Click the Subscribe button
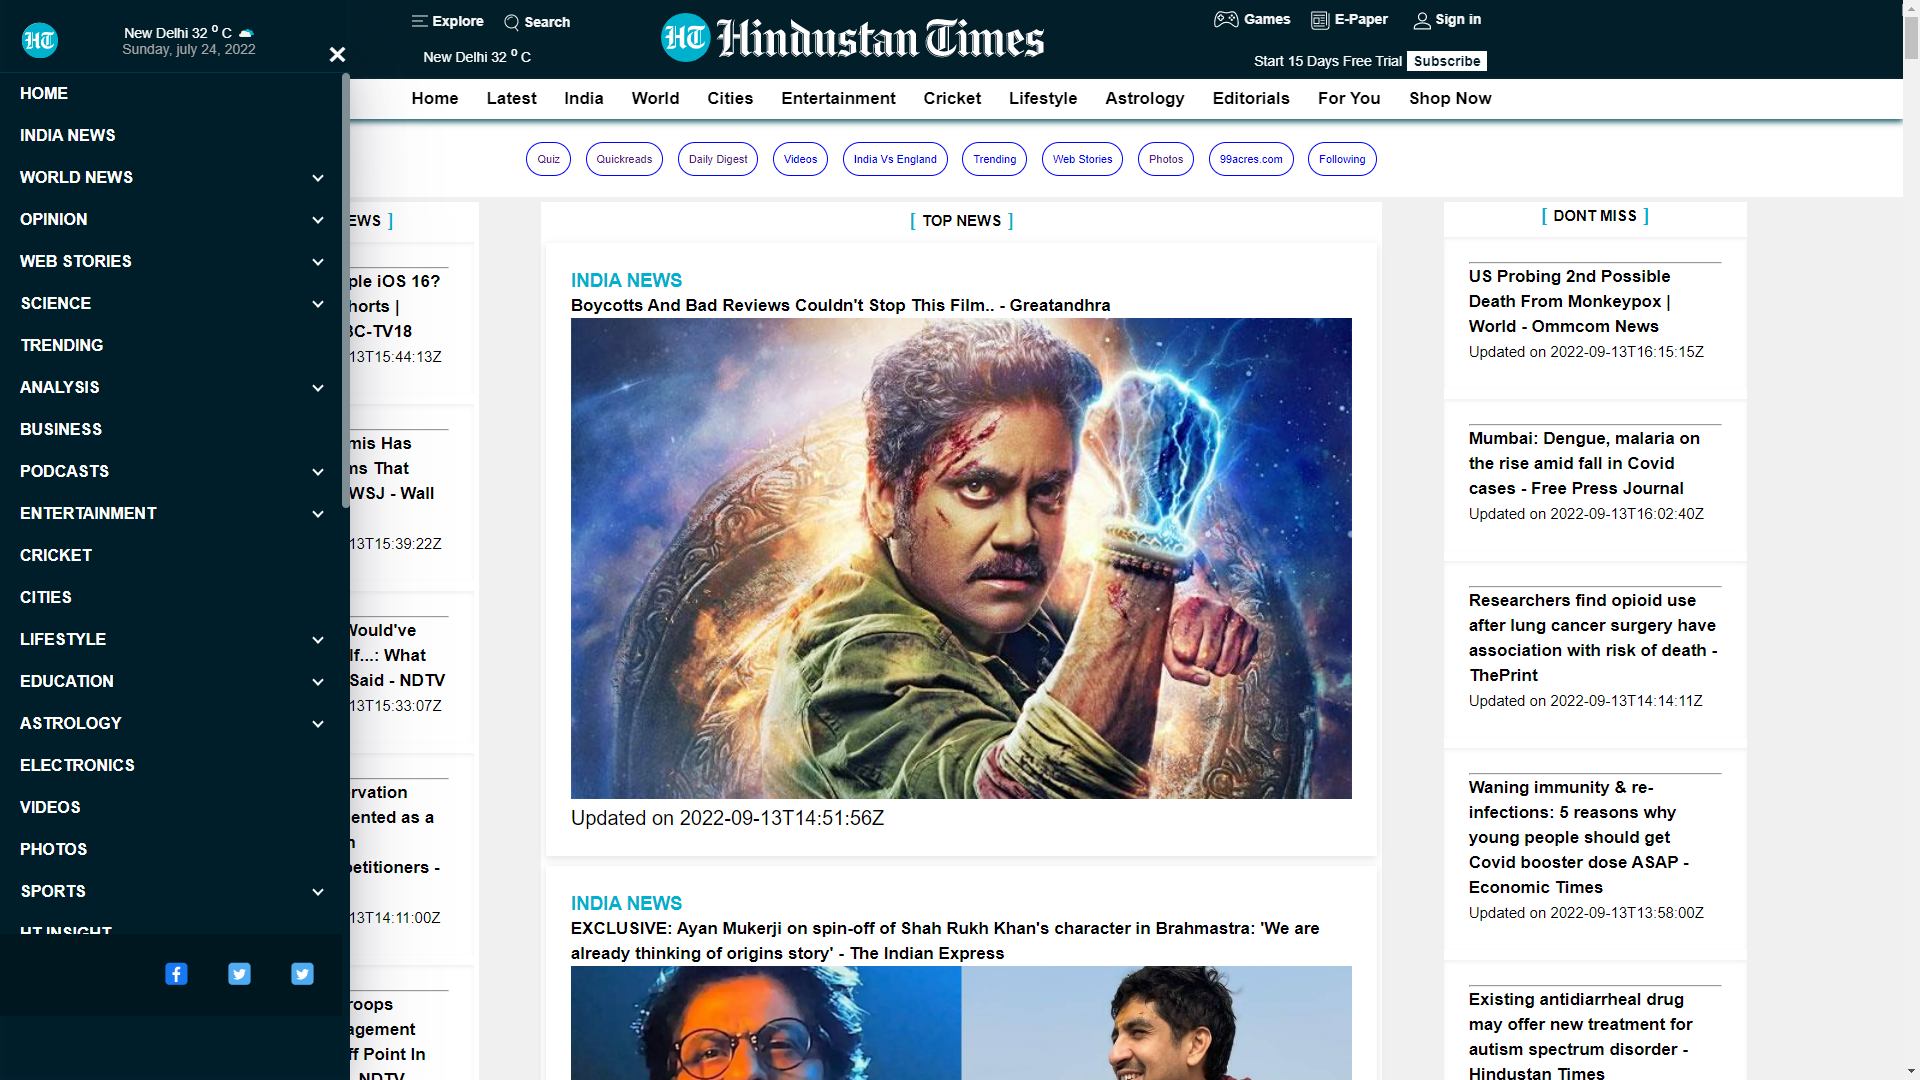The image size is (1920, 1080). (1446, 61)
